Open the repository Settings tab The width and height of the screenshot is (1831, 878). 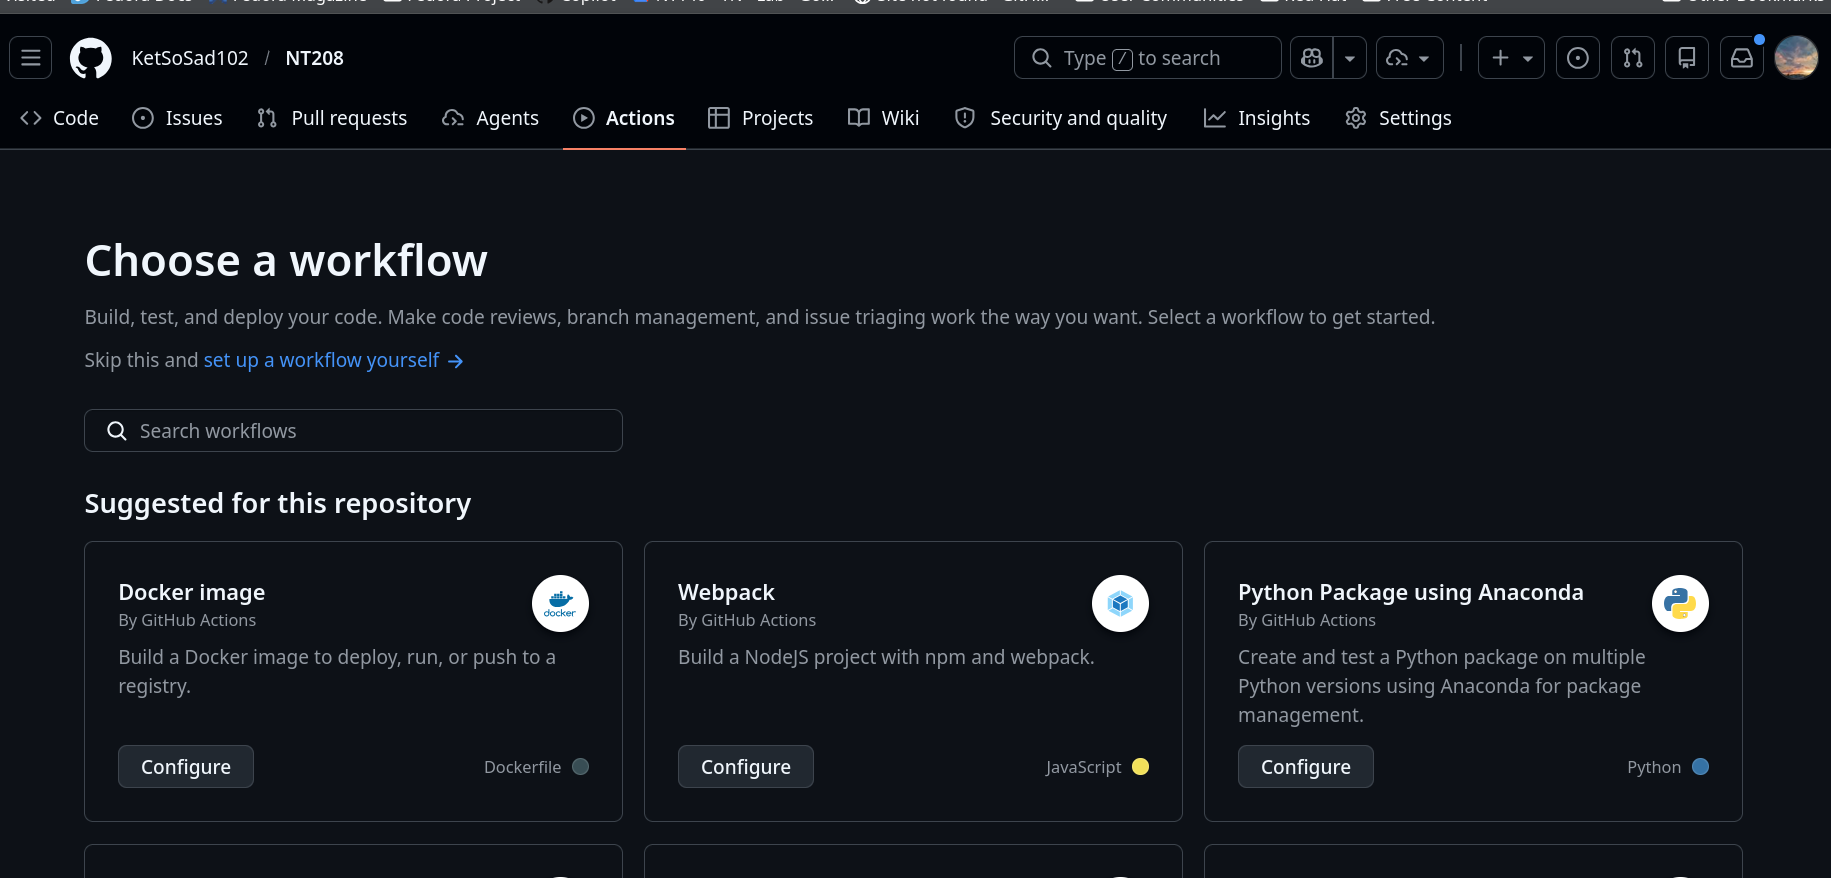pyautogui.click(x=1398, y=118)
